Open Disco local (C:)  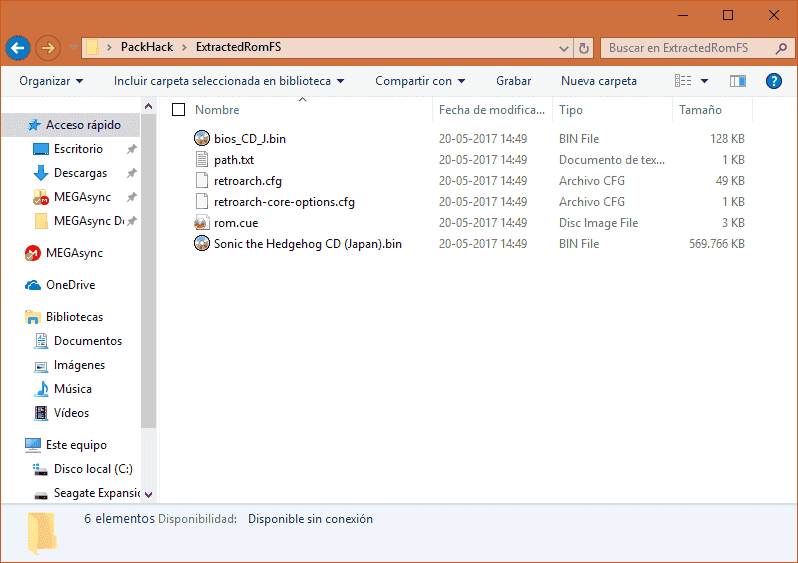click(93, 469)
